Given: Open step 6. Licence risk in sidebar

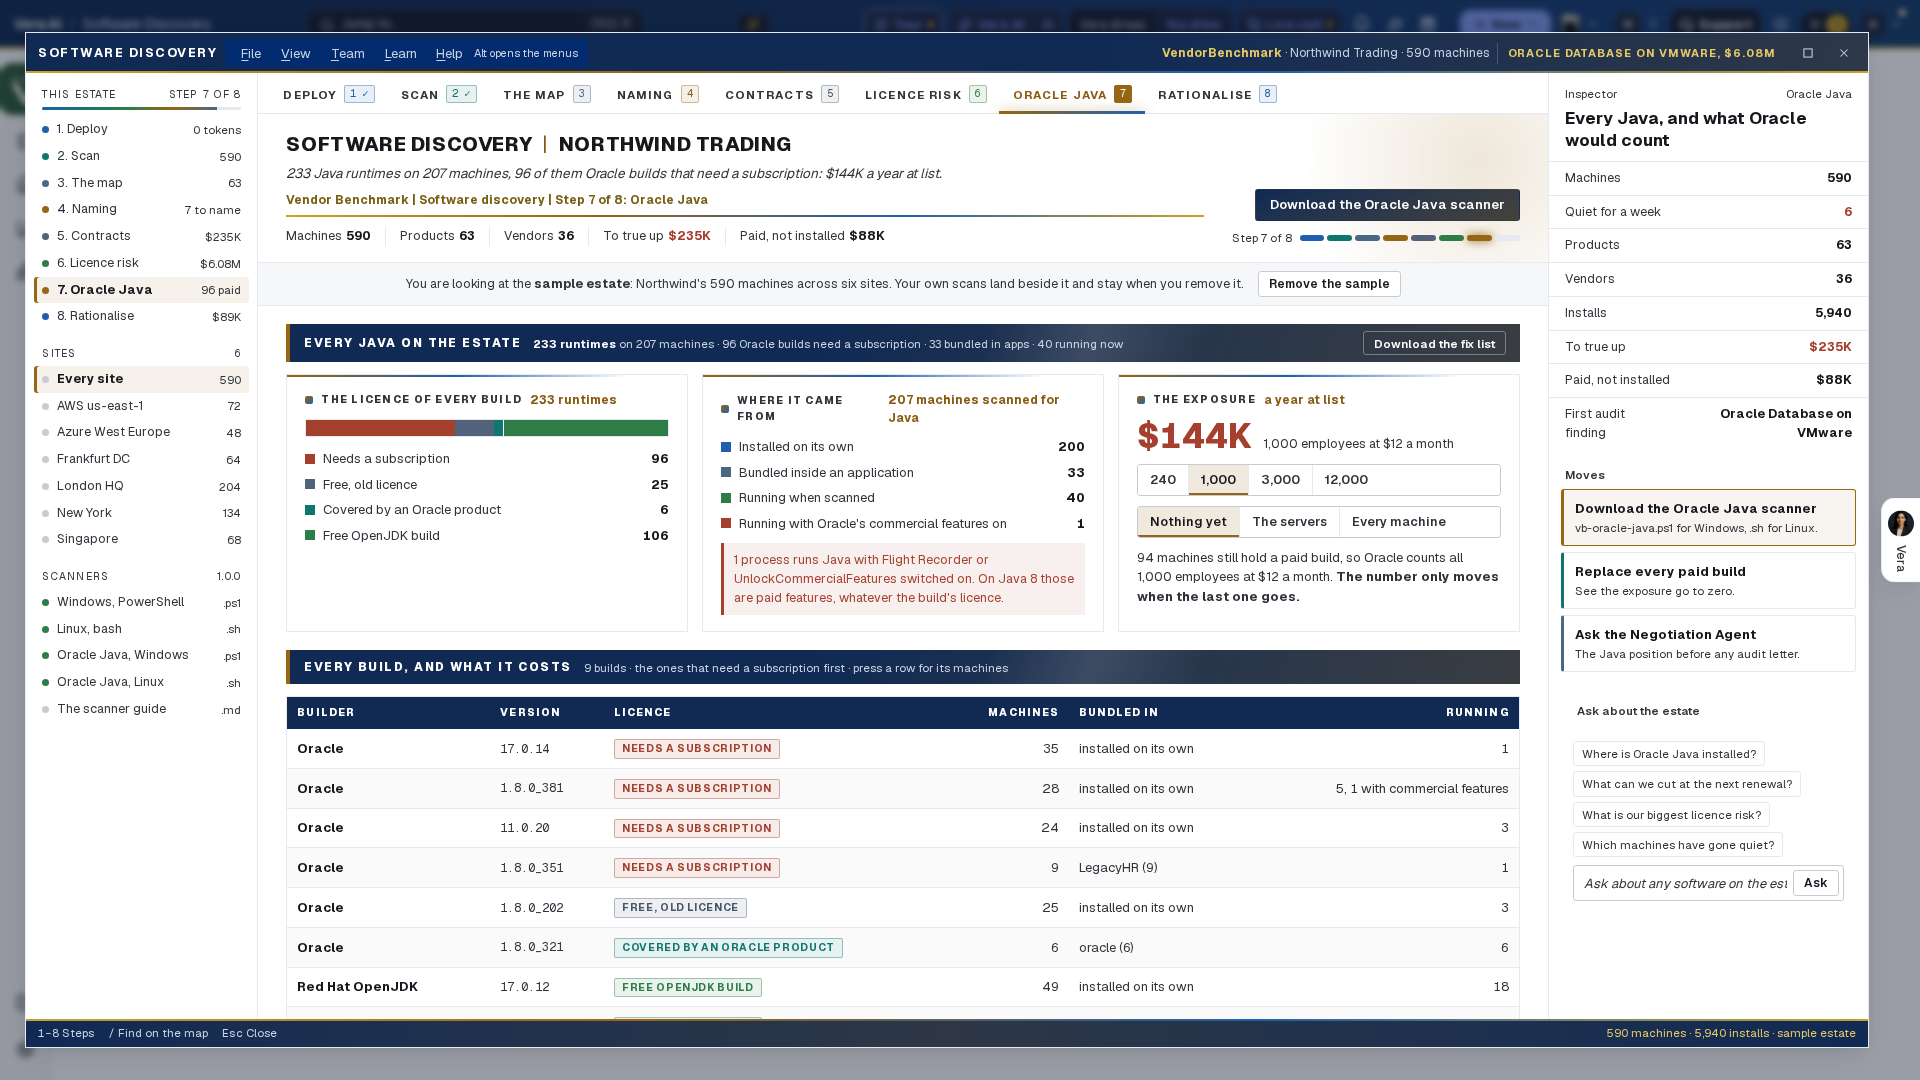Looking at the screenshot, I should [x=141, y=263].
